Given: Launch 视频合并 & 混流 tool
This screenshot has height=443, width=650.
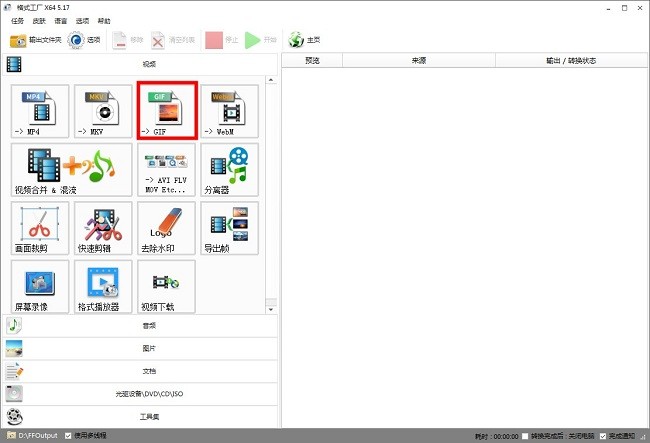Looking at the screenshot, I should tap(72, 169).
